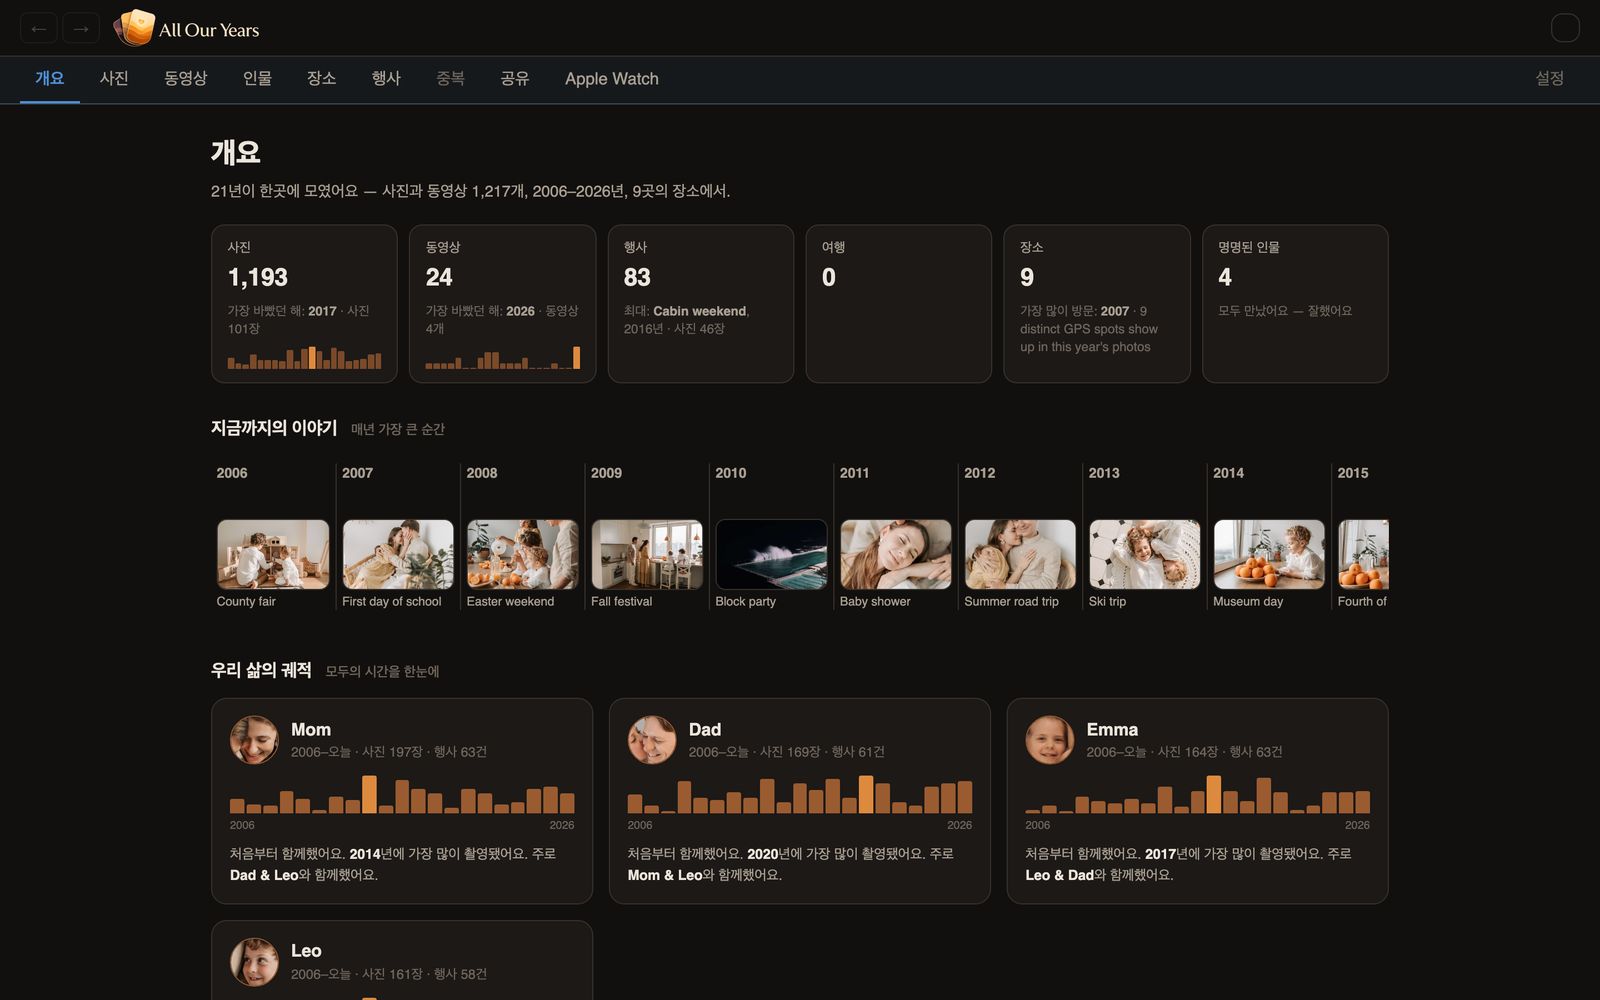Click the back arrow navigation button
Image resolution: width=1600 pixels, height=1000 pixels.
(x=38, y=29)
